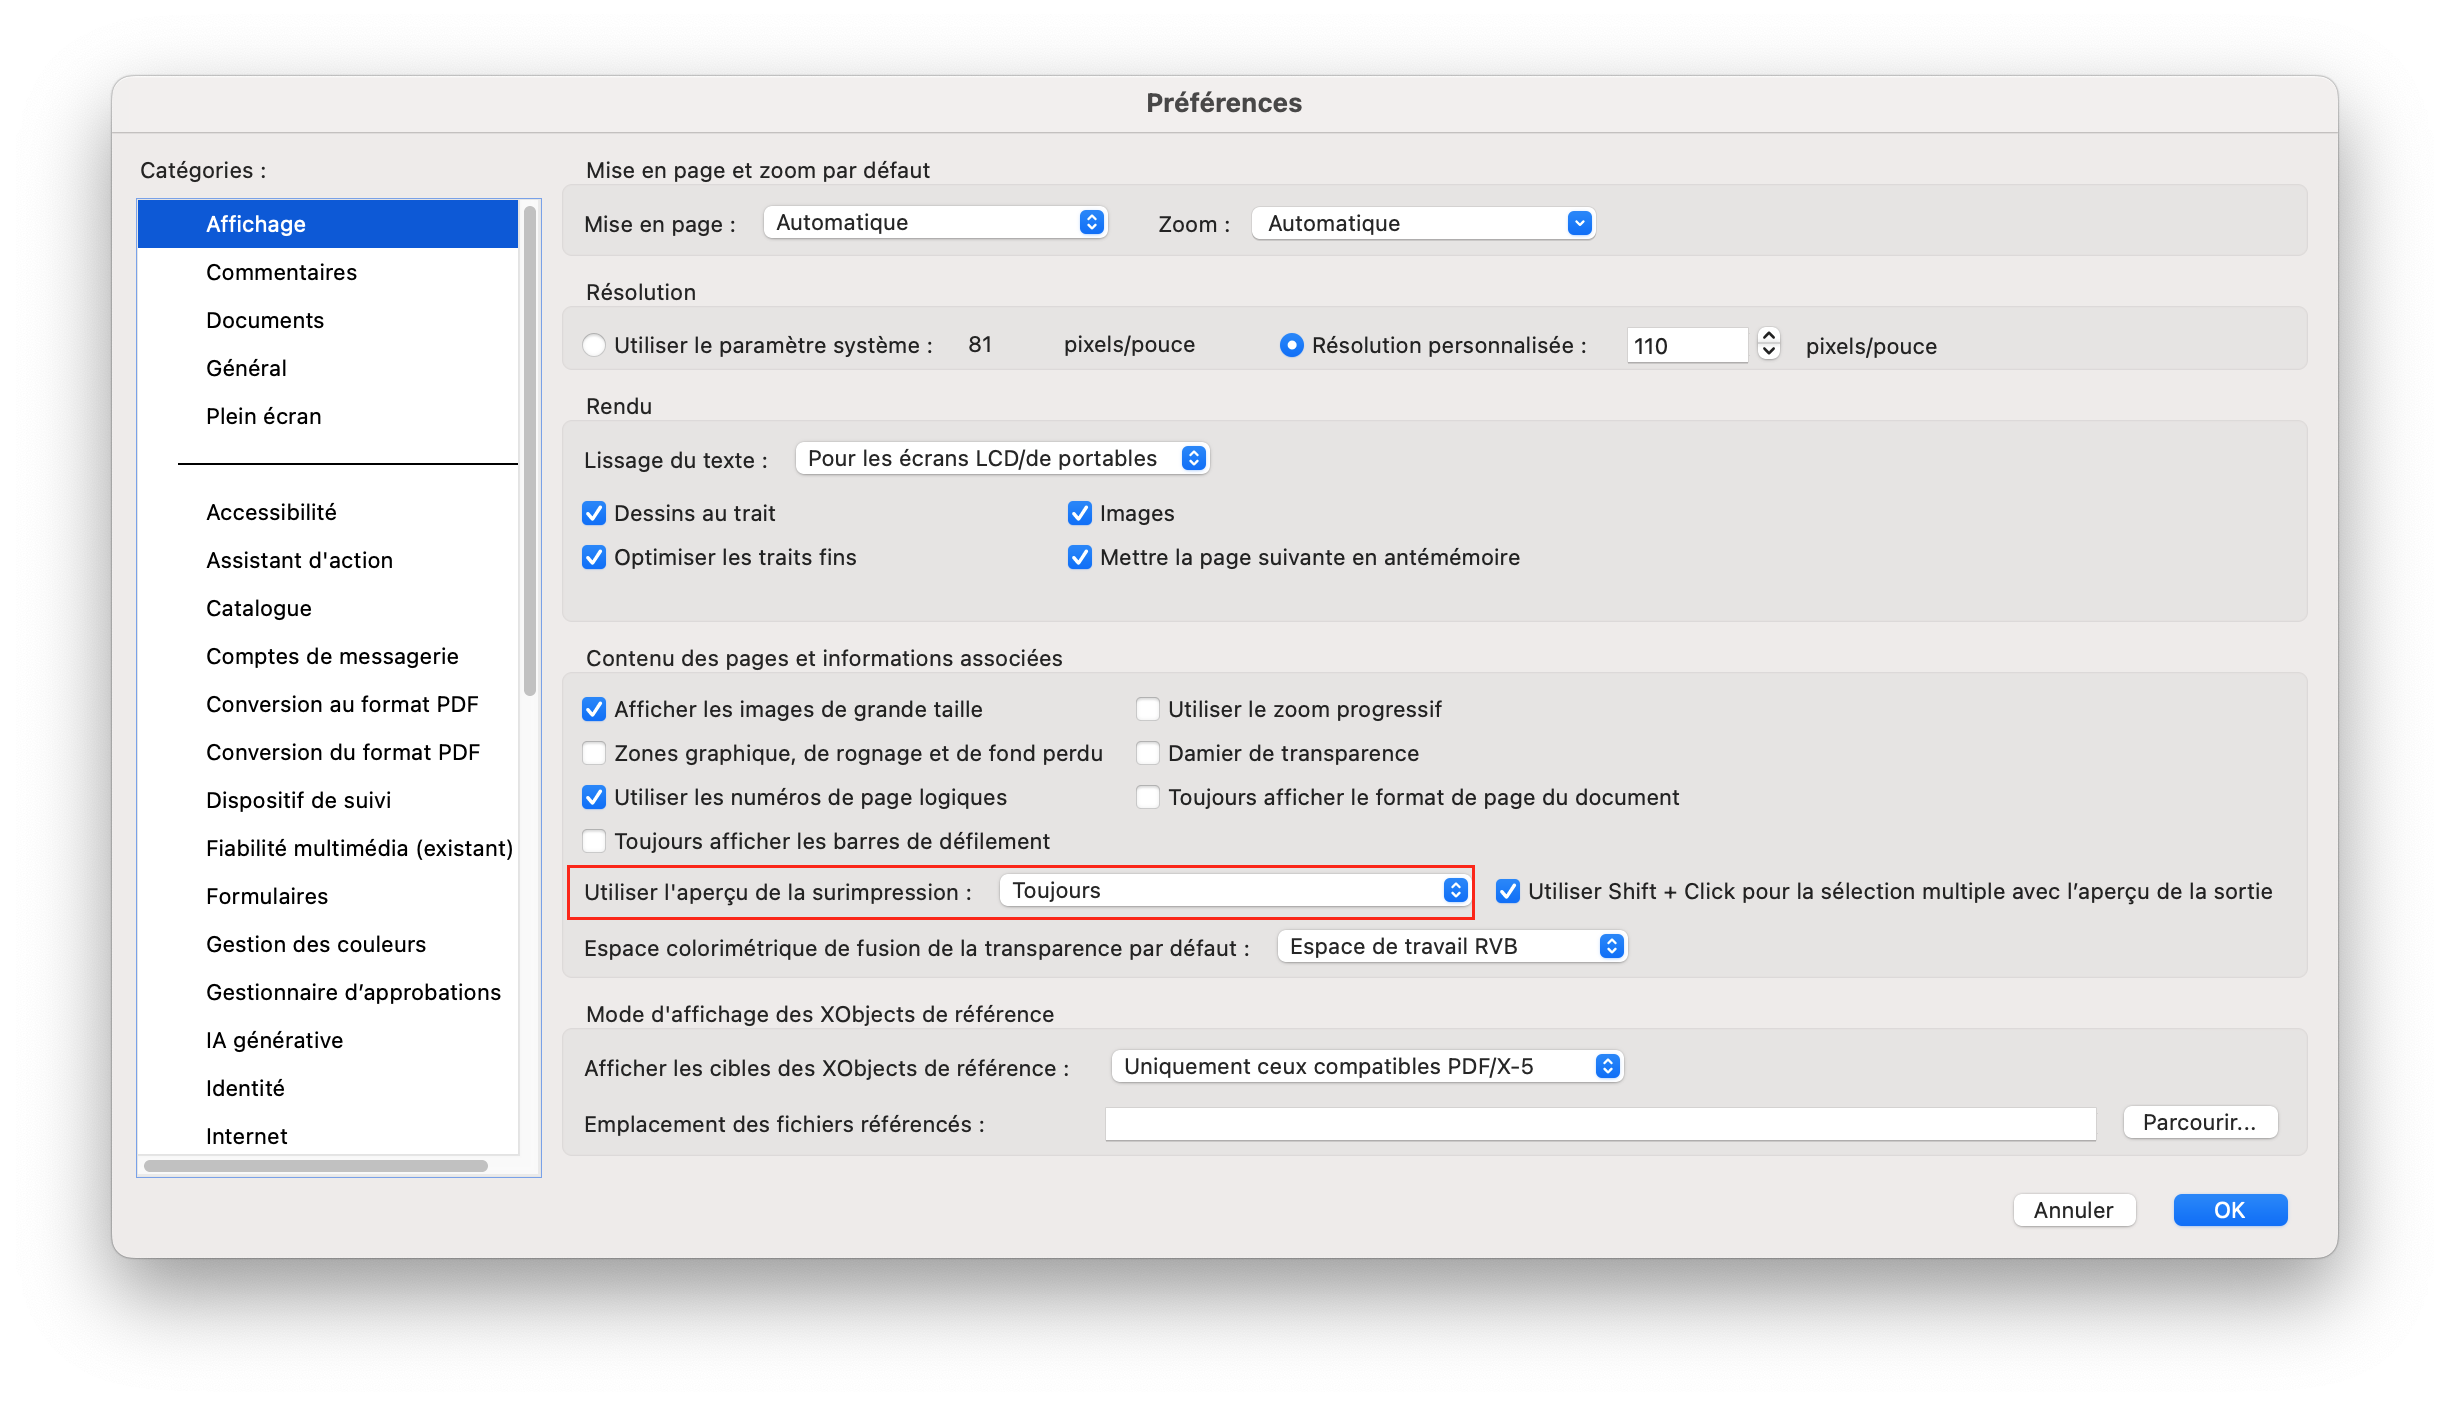
Task: Enable Utiliser le zoom progressif
Action: pos(1147,709)
